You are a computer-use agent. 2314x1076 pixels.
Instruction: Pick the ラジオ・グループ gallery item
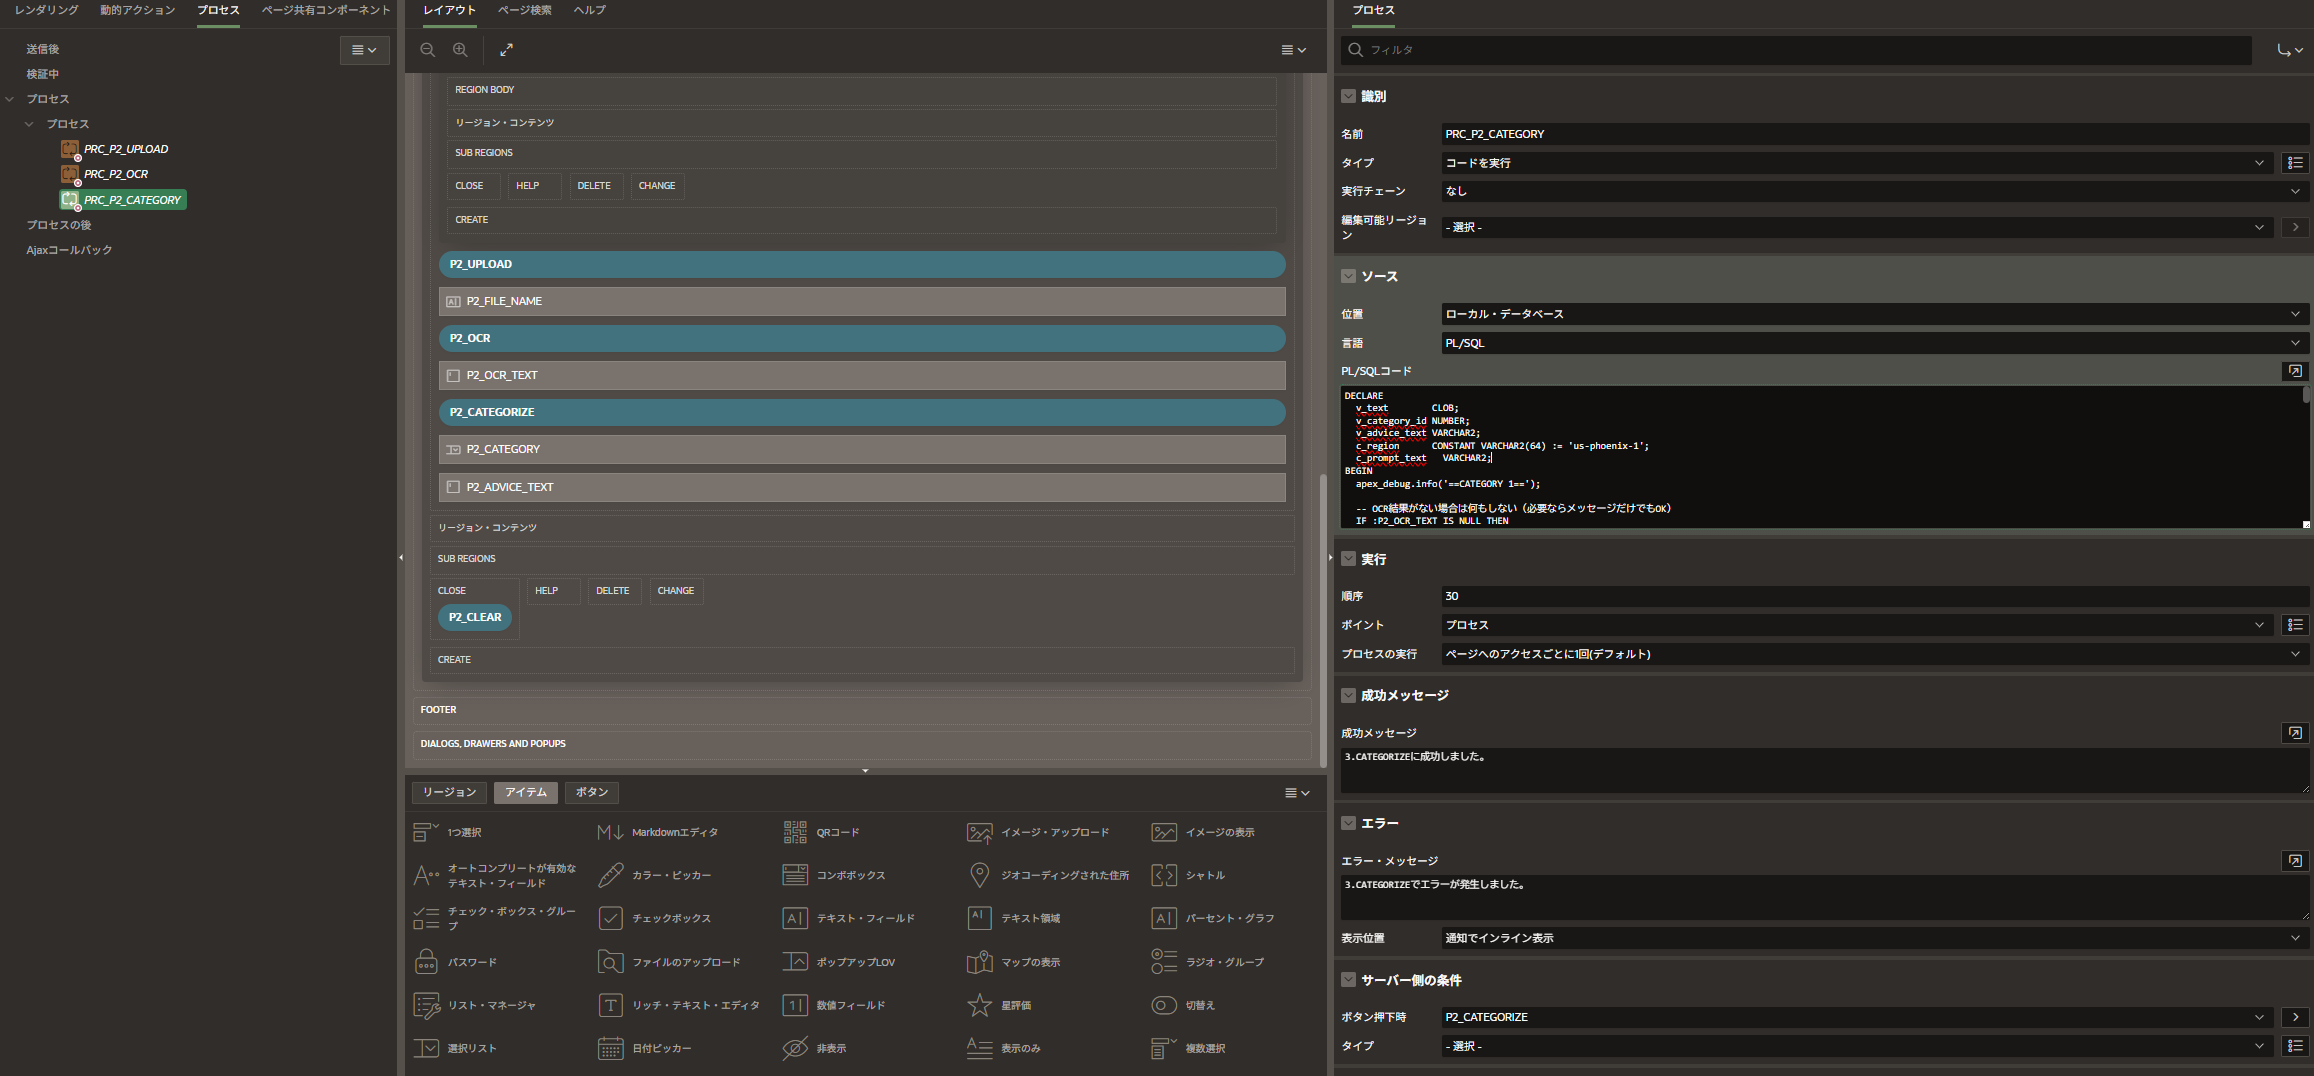[x=1208, y=962]
